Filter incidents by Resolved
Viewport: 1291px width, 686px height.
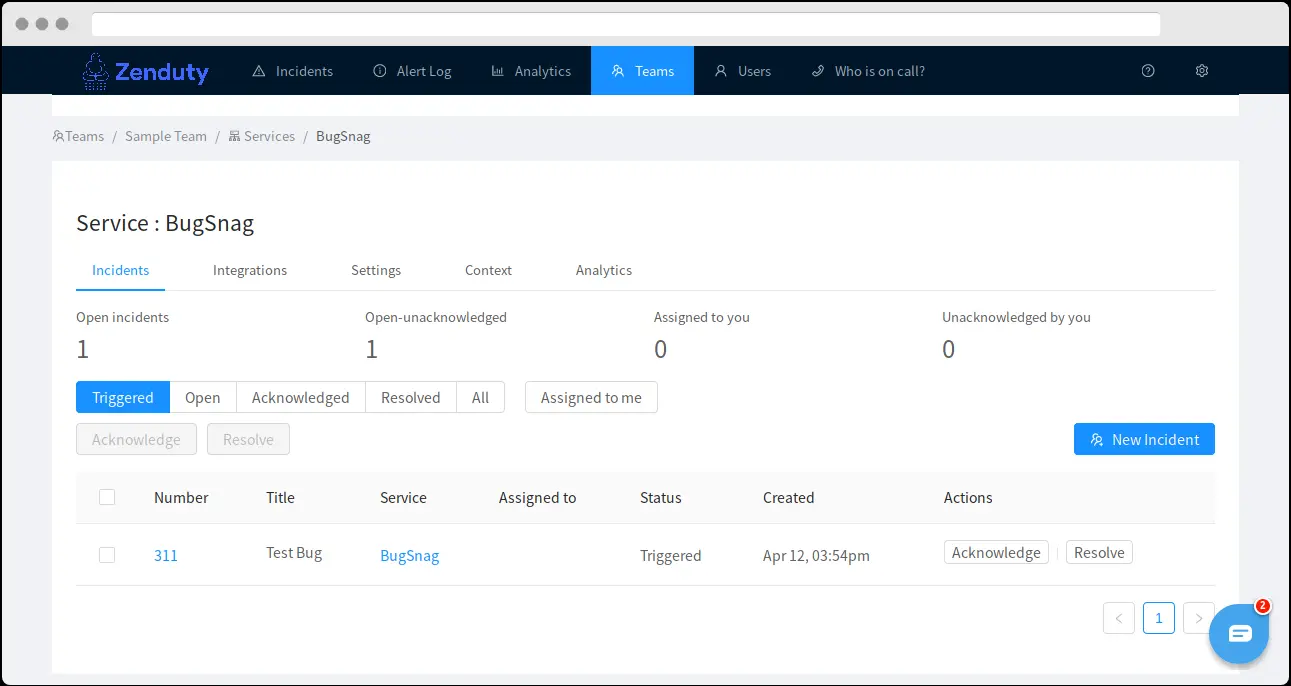point(411,397)
